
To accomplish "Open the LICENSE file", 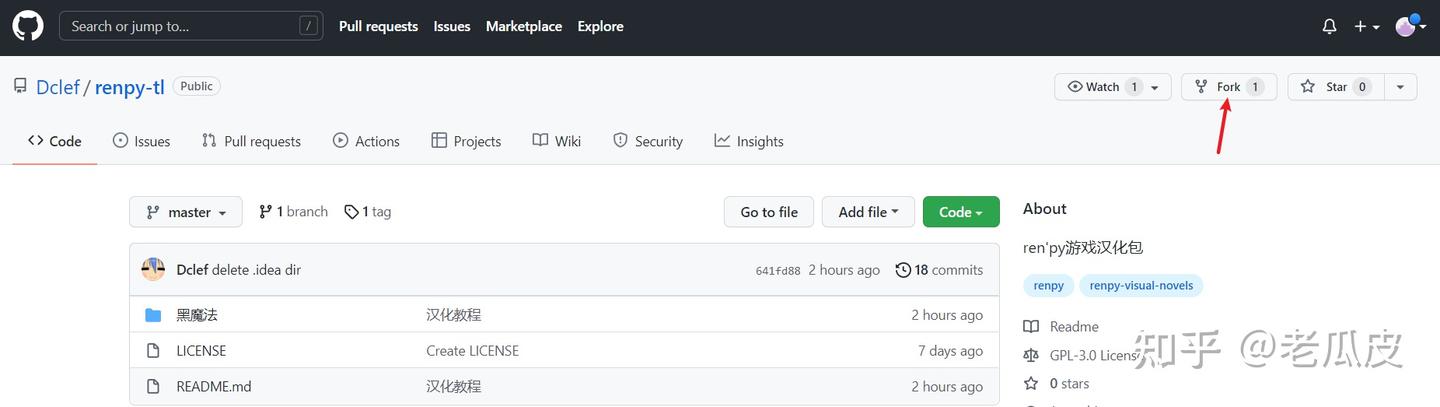I will pos(201,351).
